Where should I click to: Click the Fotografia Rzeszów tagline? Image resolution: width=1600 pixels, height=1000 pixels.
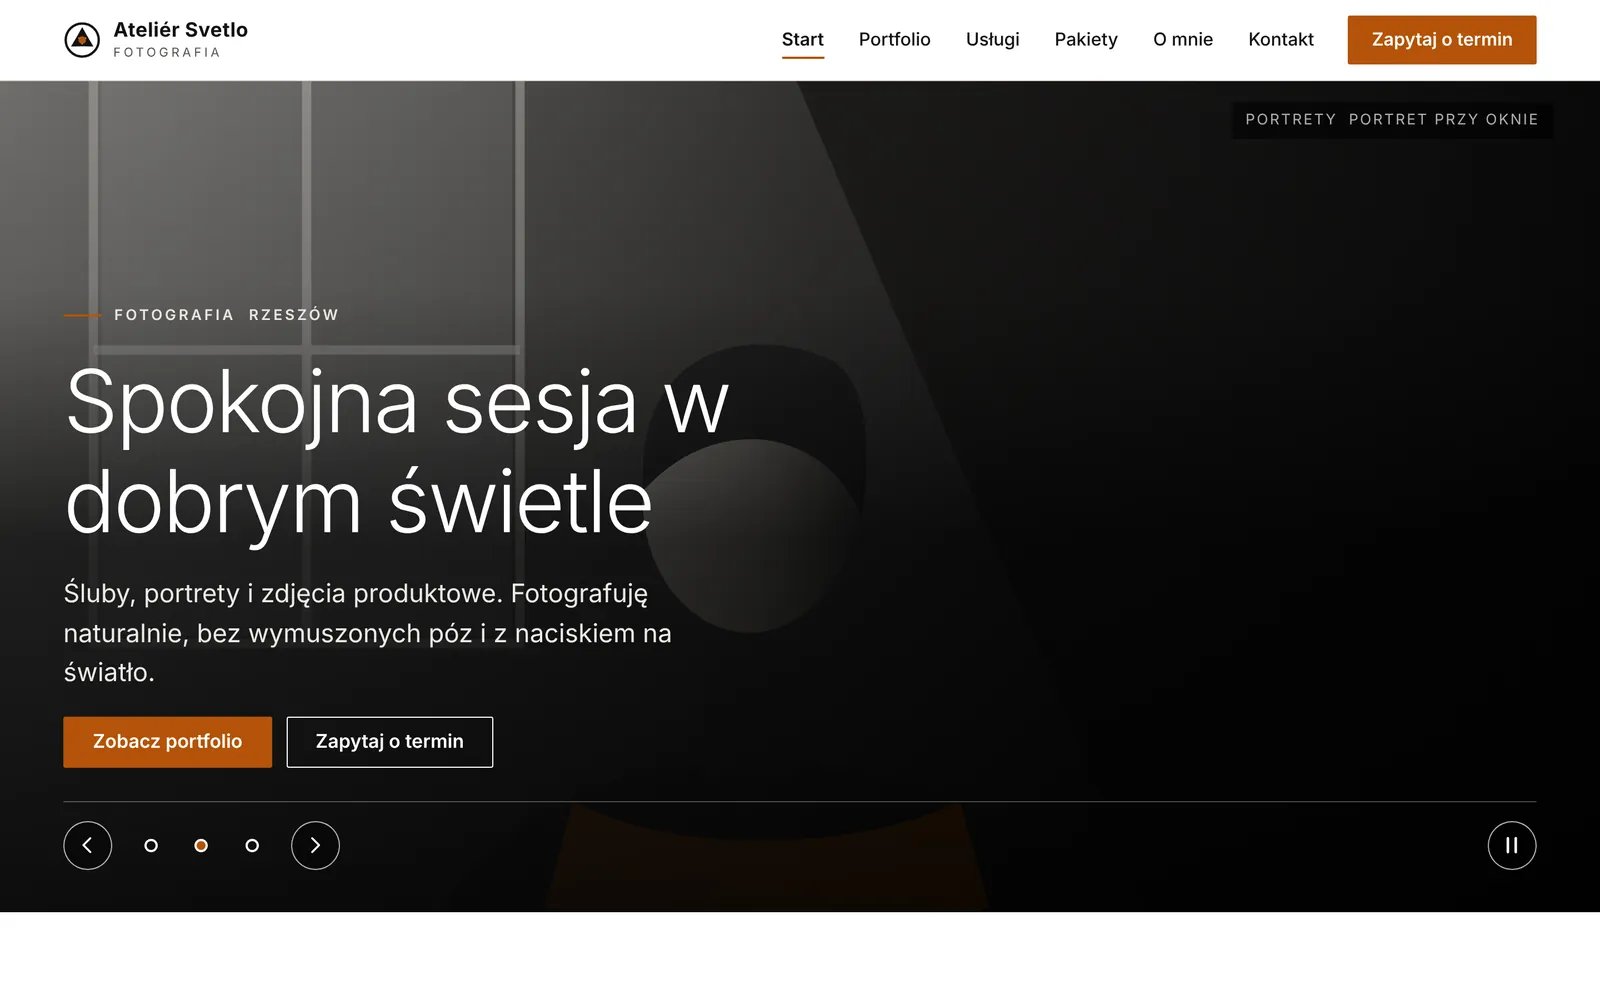226,315
